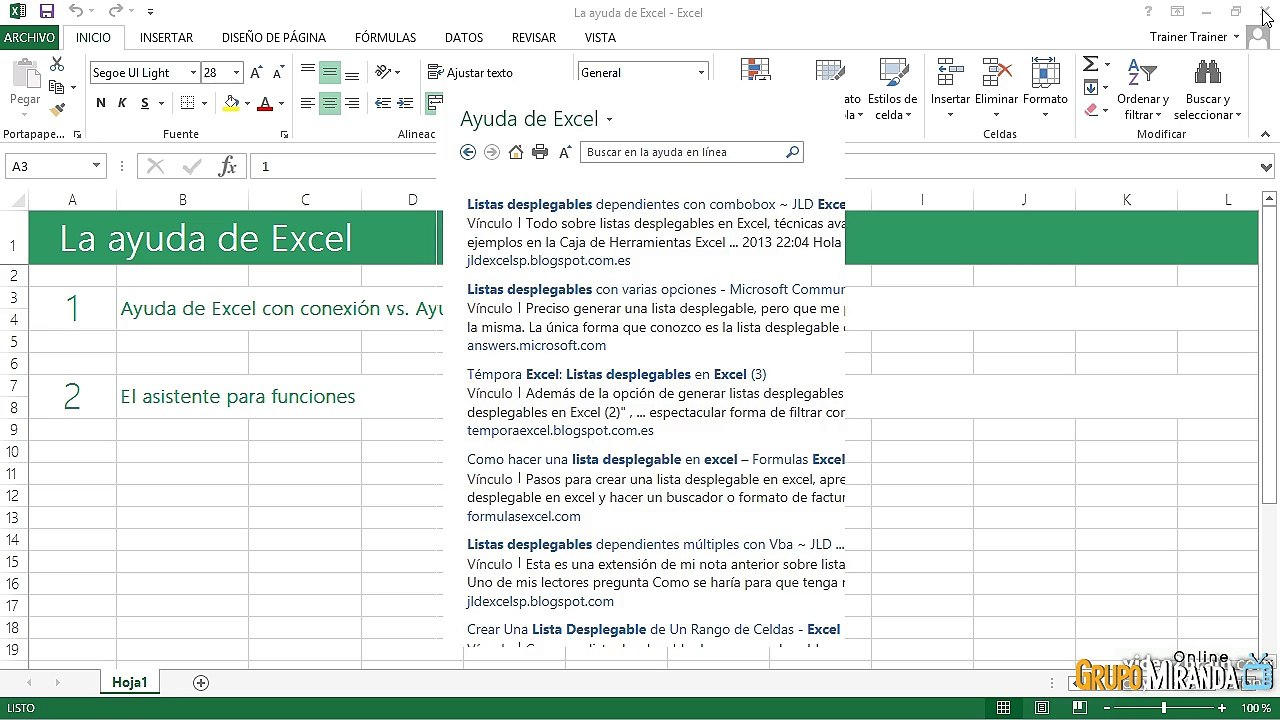The image size is (1280, 720).
Task: Open the General number format dropdown
Action: (701, 73)
